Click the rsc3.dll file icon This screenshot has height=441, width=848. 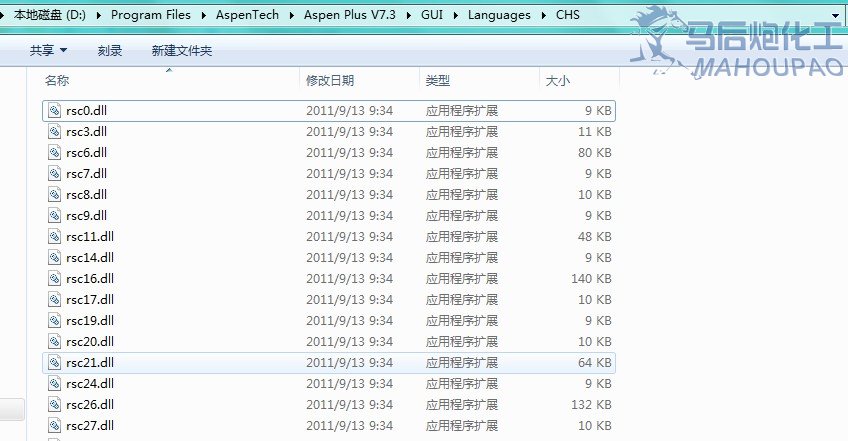(x=54, y=131)
